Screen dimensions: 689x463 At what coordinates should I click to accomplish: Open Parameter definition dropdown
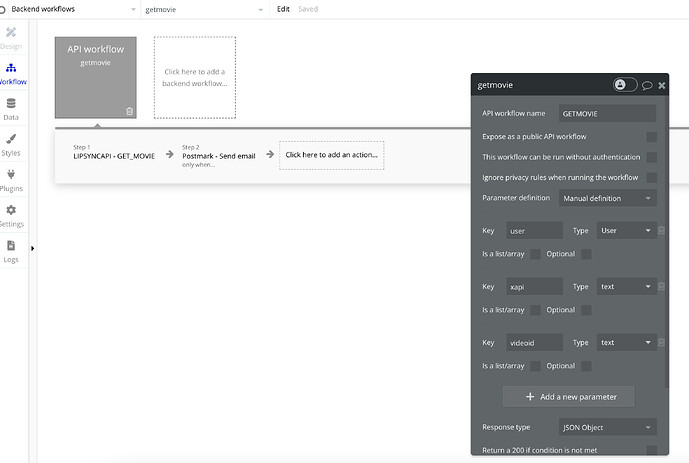pos(607,198)
